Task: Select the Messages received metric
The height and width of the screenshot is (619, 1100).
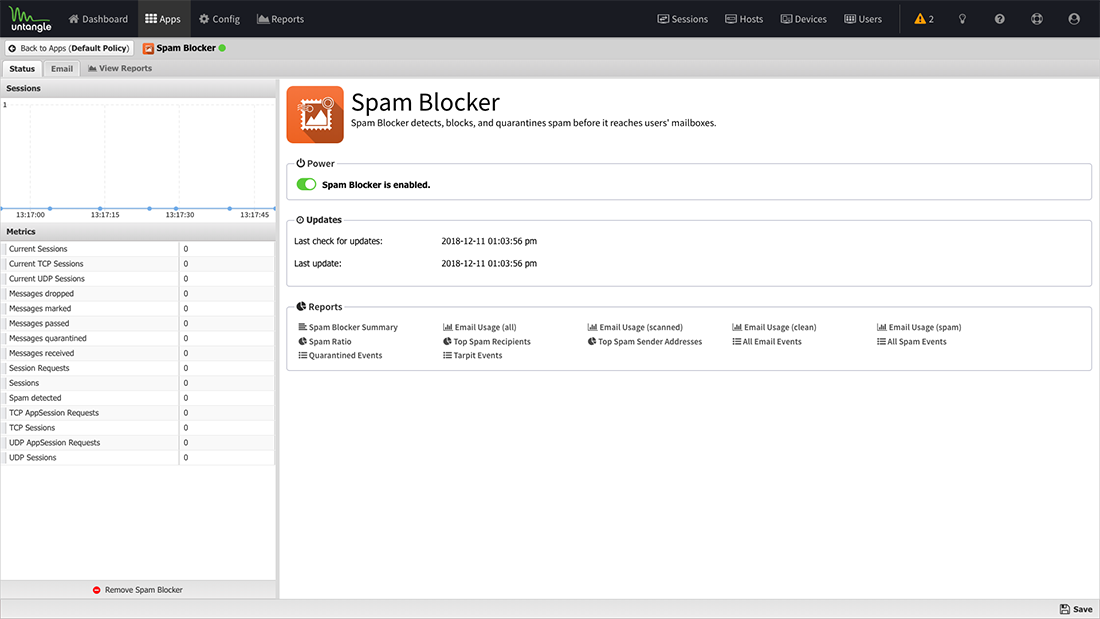Action: [x=138, y=354]
